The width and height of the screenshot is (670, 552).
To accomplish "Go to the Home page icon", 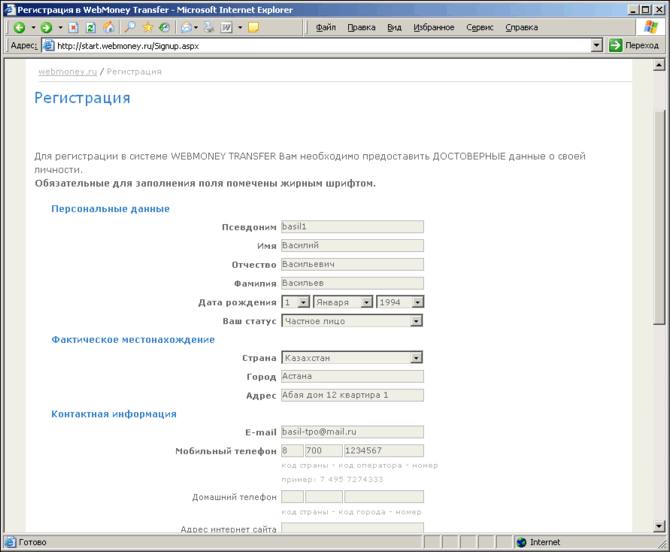I will point(109,27).
